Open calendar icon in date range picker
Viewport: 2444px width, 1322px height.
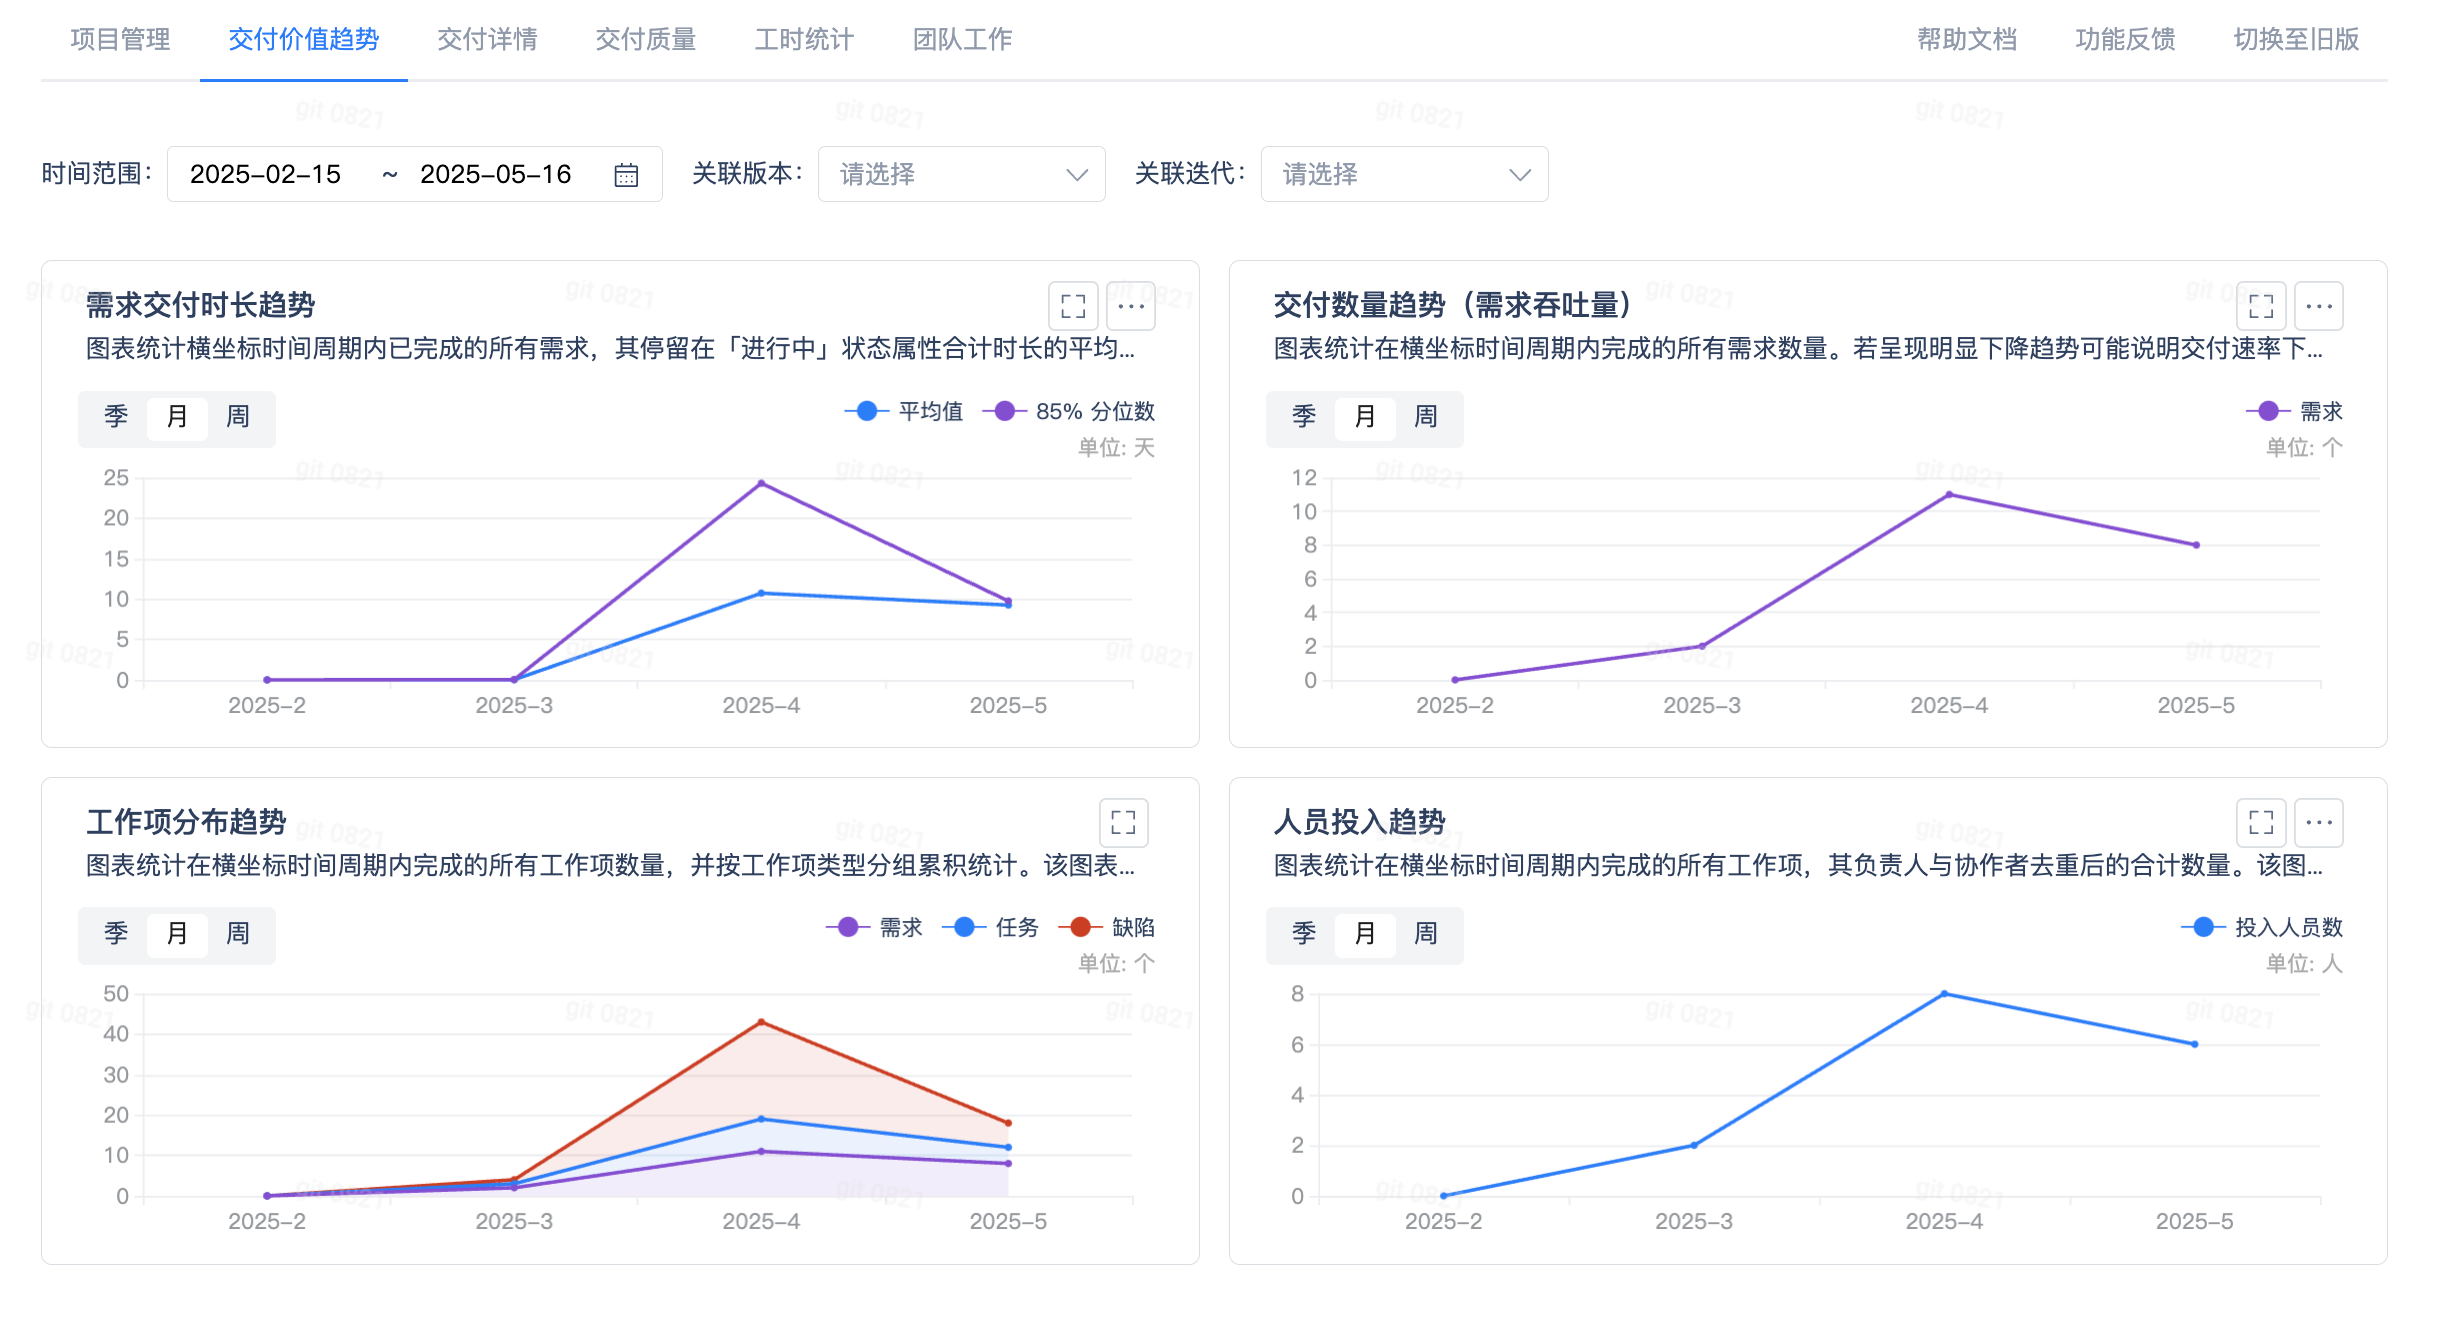click(626, 175)
